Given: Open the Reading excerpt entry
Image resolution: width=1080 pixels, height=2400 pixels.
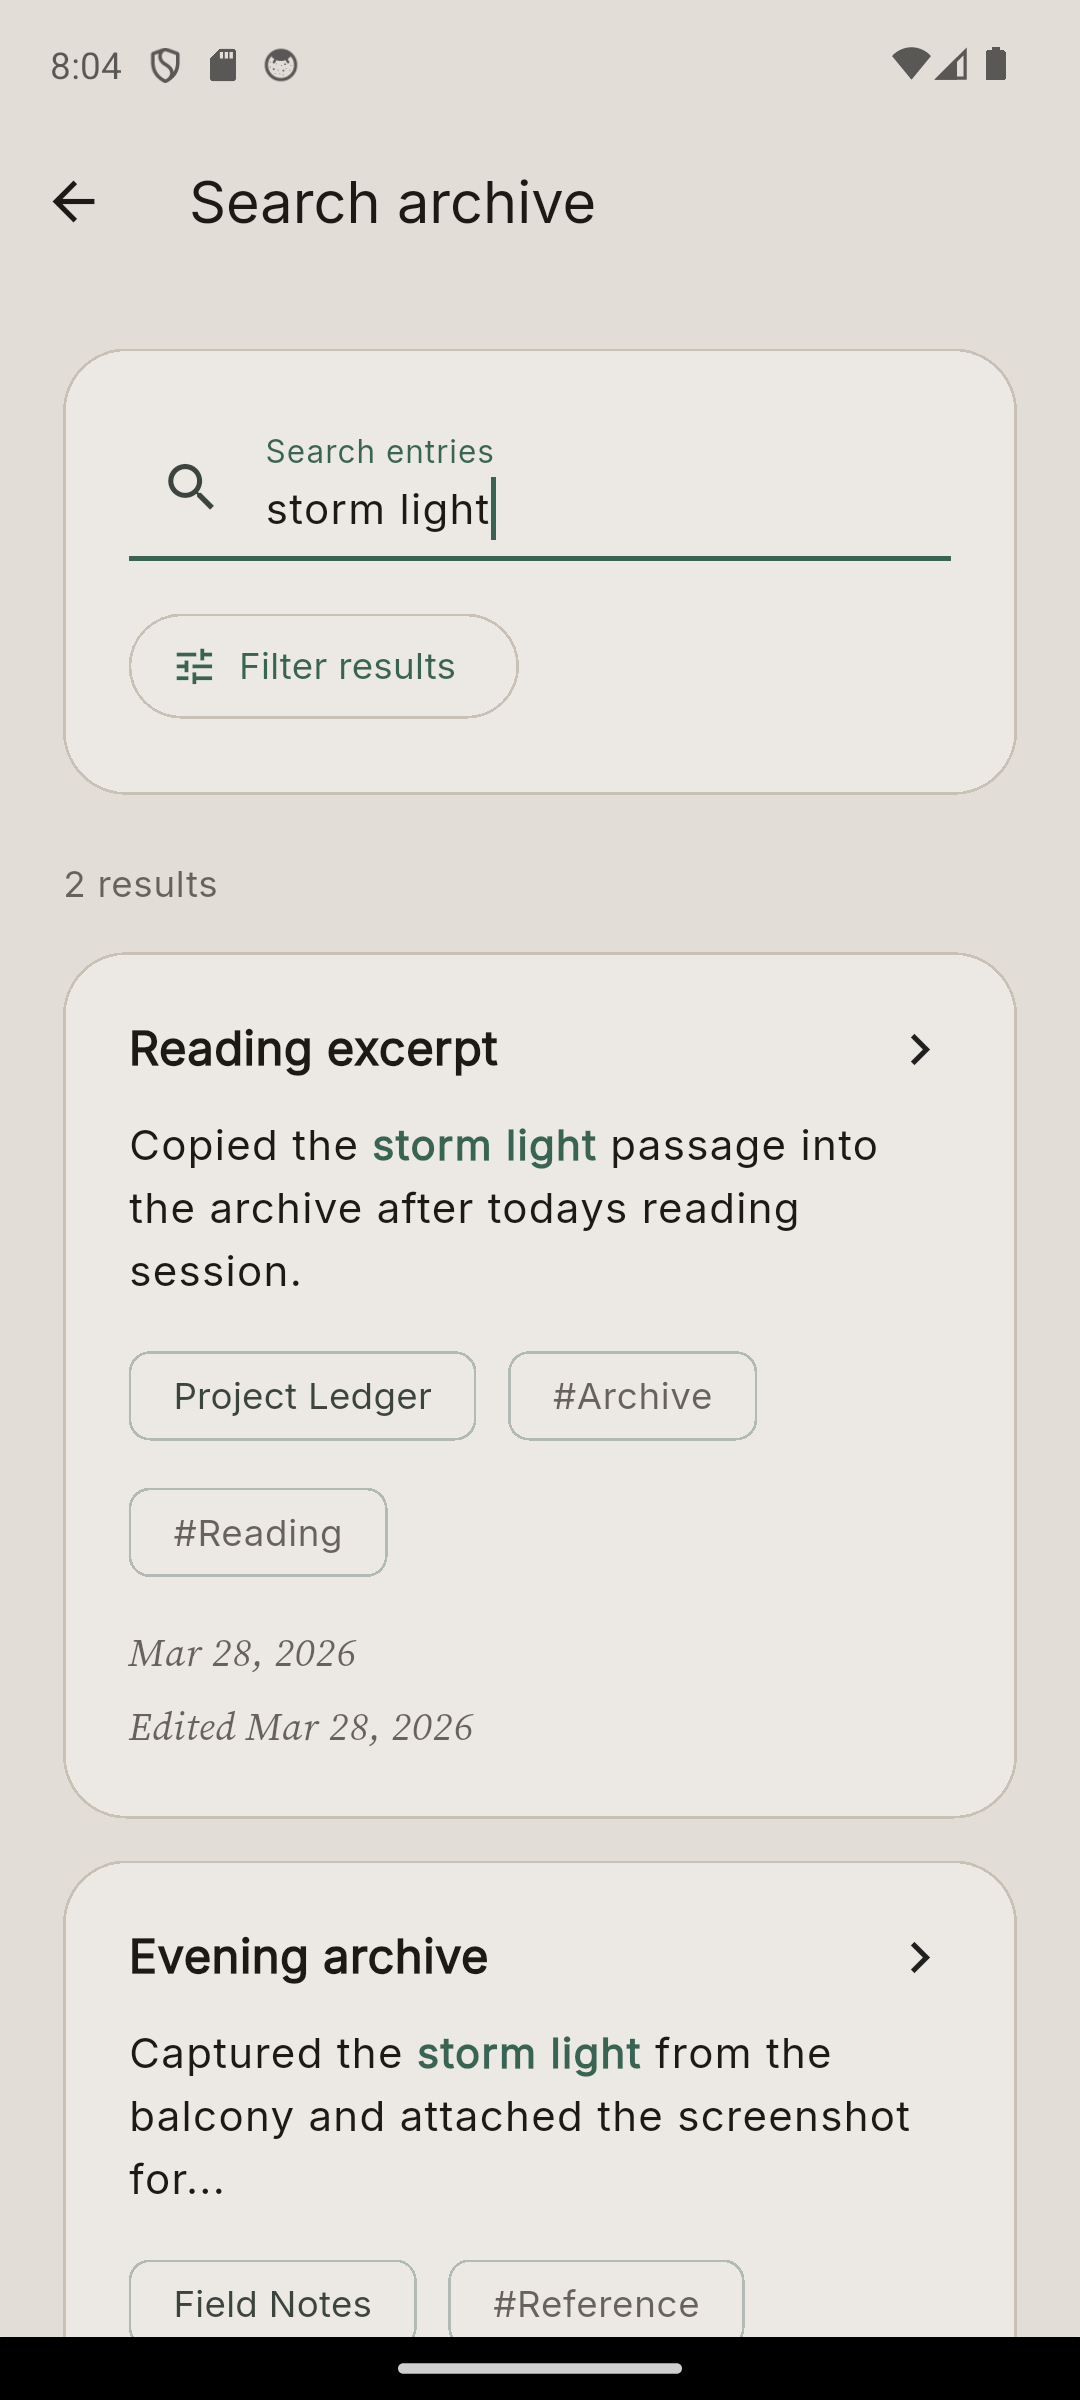Looking at the screenshot, I should [x=313, y=1049].
